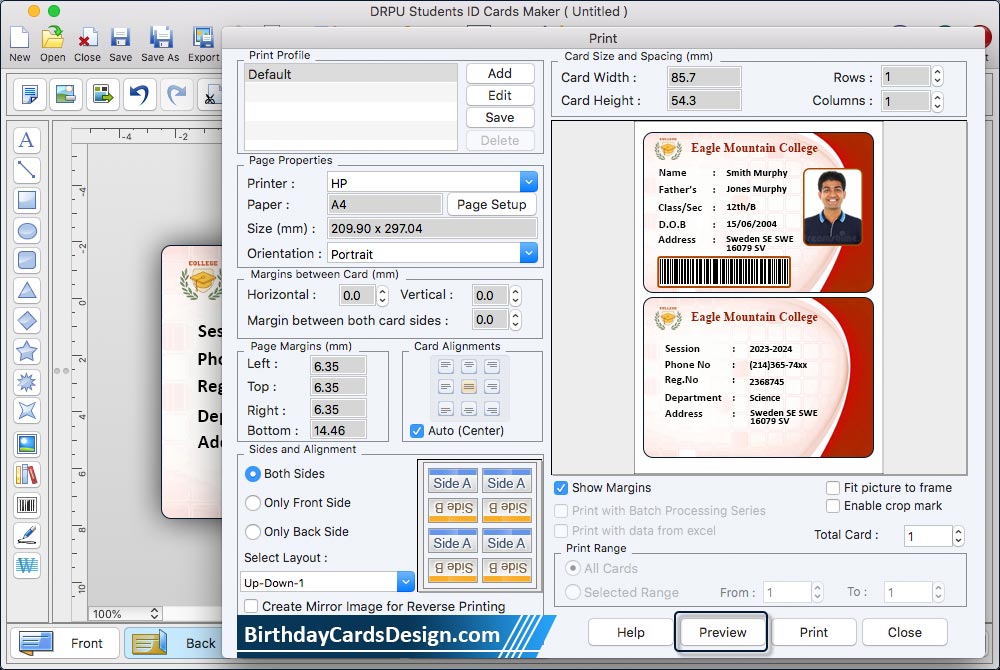Click the Horizontal margin stepper
This screenshot has width=1000, height=670.
pos(382,295)
